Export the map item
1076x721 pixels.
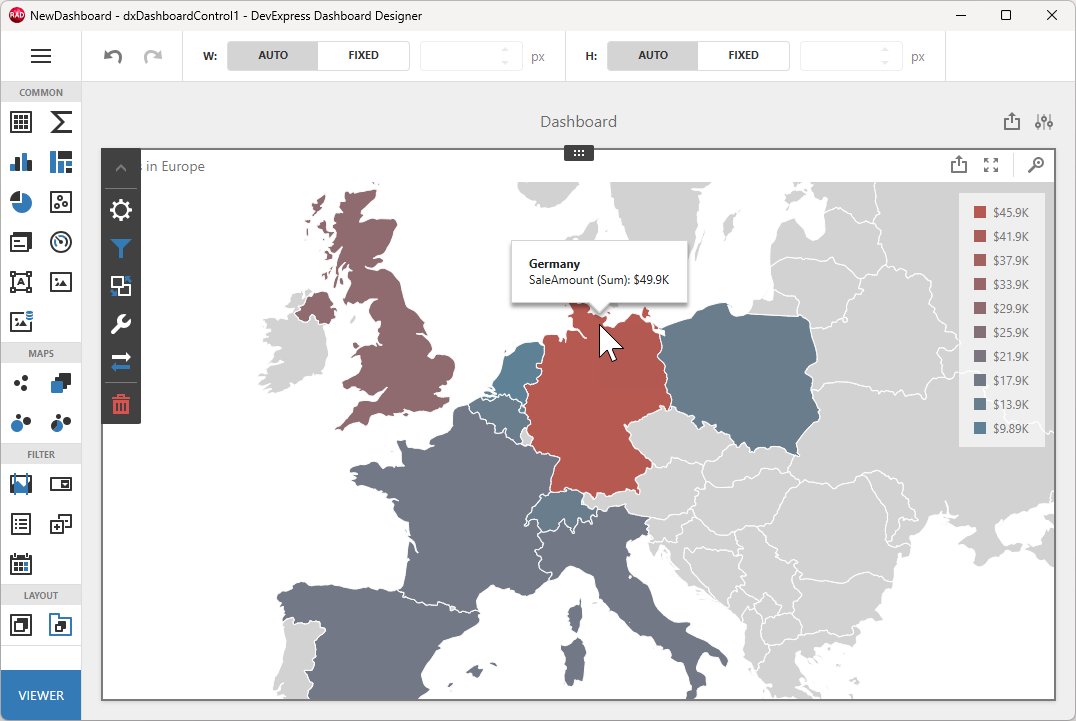pyautogui.click(x=959, y=165)
